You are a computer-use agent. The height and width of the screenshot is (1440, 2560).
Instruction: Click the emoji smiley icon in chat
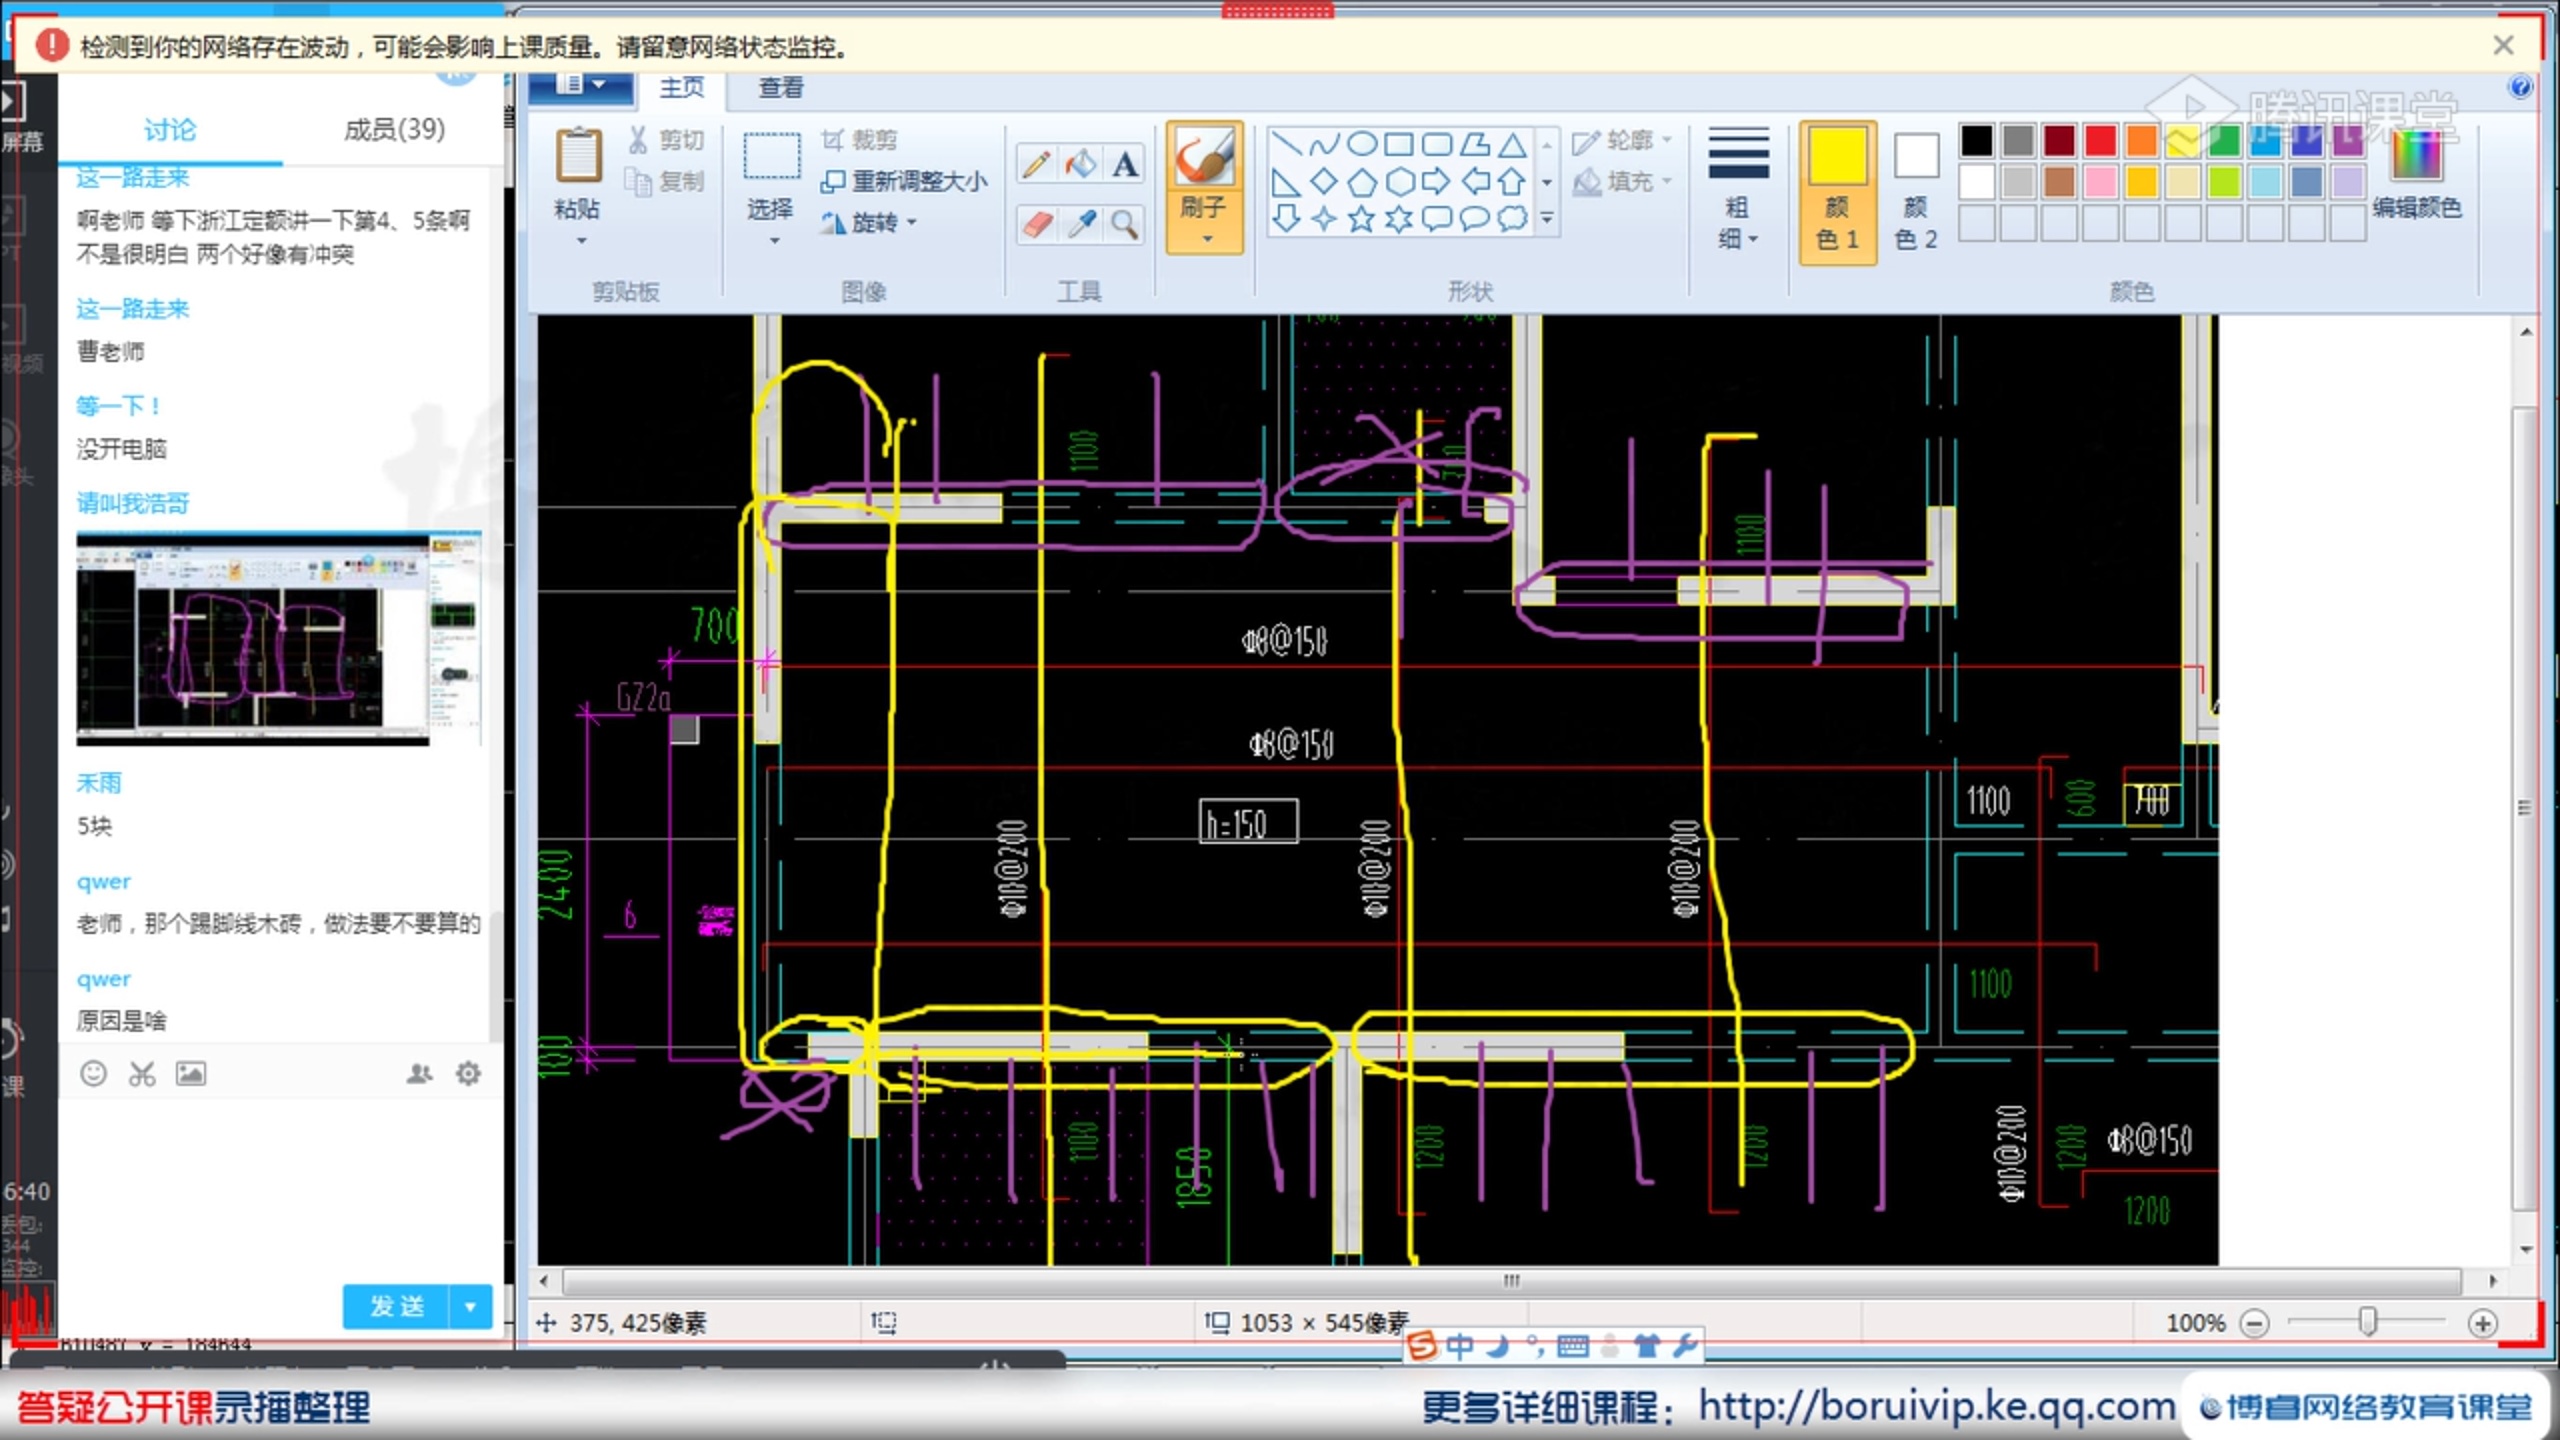point(93,1074)
